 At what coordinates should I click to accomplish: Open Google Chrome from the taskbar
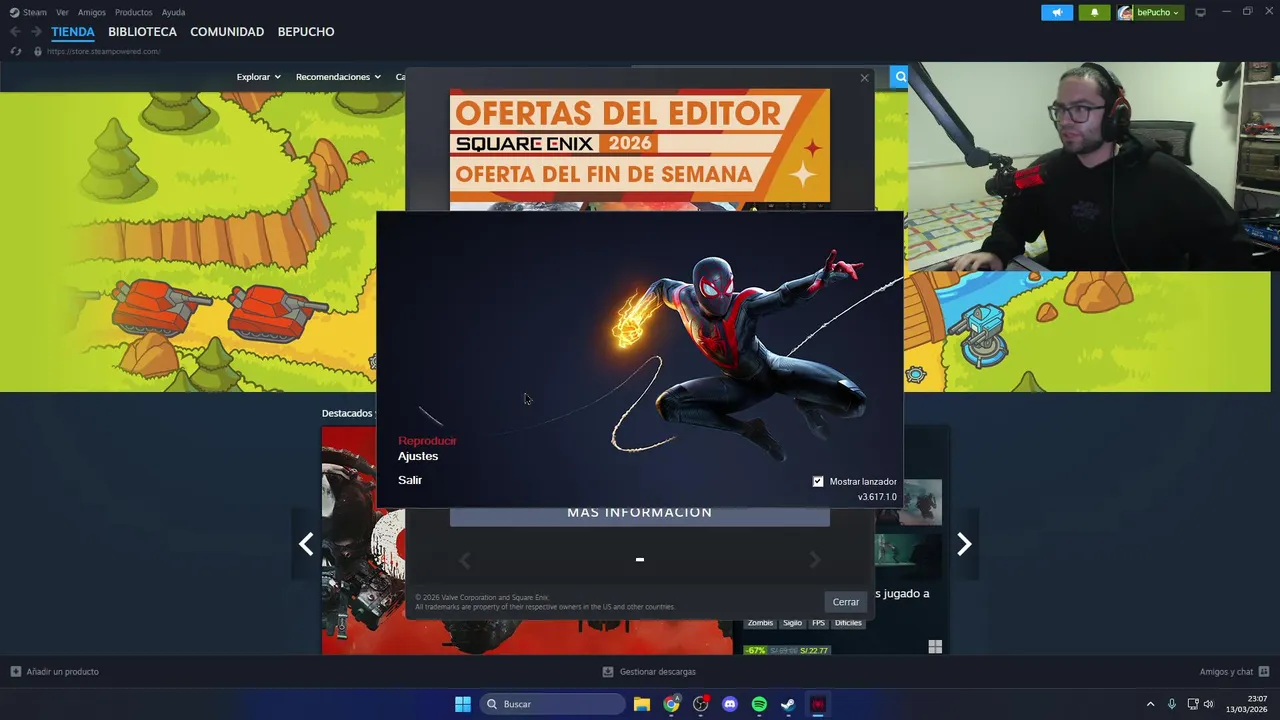point(671,704)
